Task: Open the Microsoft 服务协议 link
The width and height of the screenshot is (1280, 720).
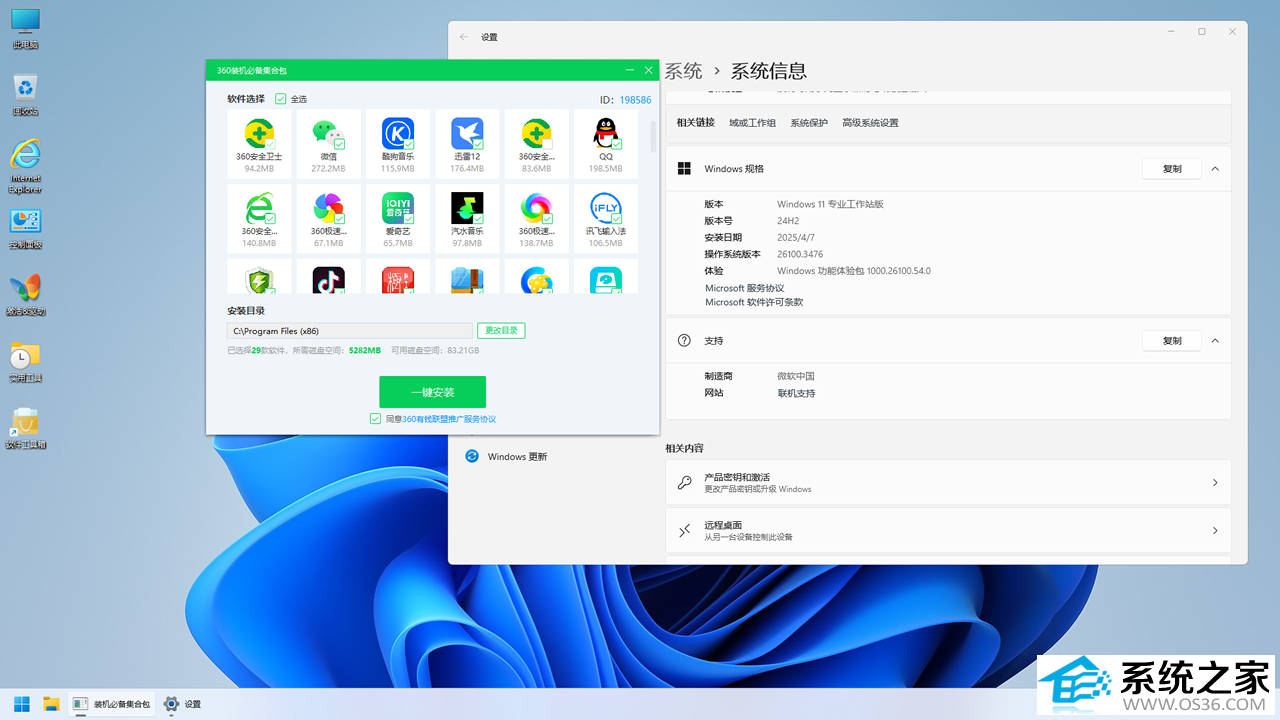Action: (745, 288)
